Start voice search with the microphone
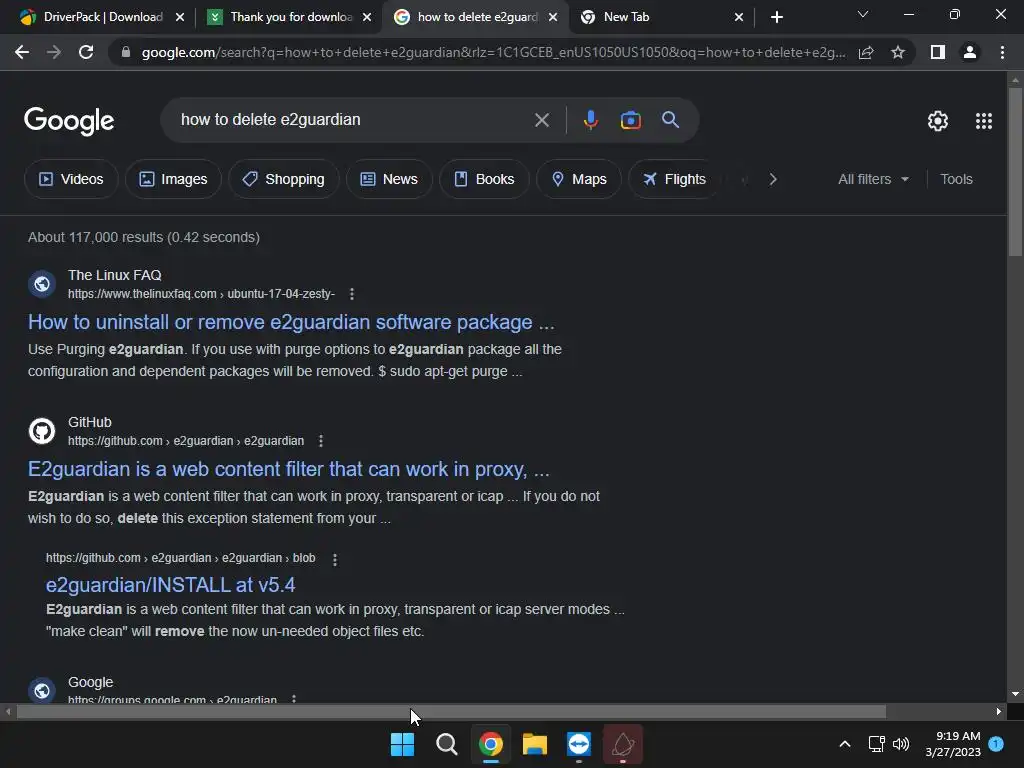Viewport: 1024px width, 768px height. click(590, 120)
